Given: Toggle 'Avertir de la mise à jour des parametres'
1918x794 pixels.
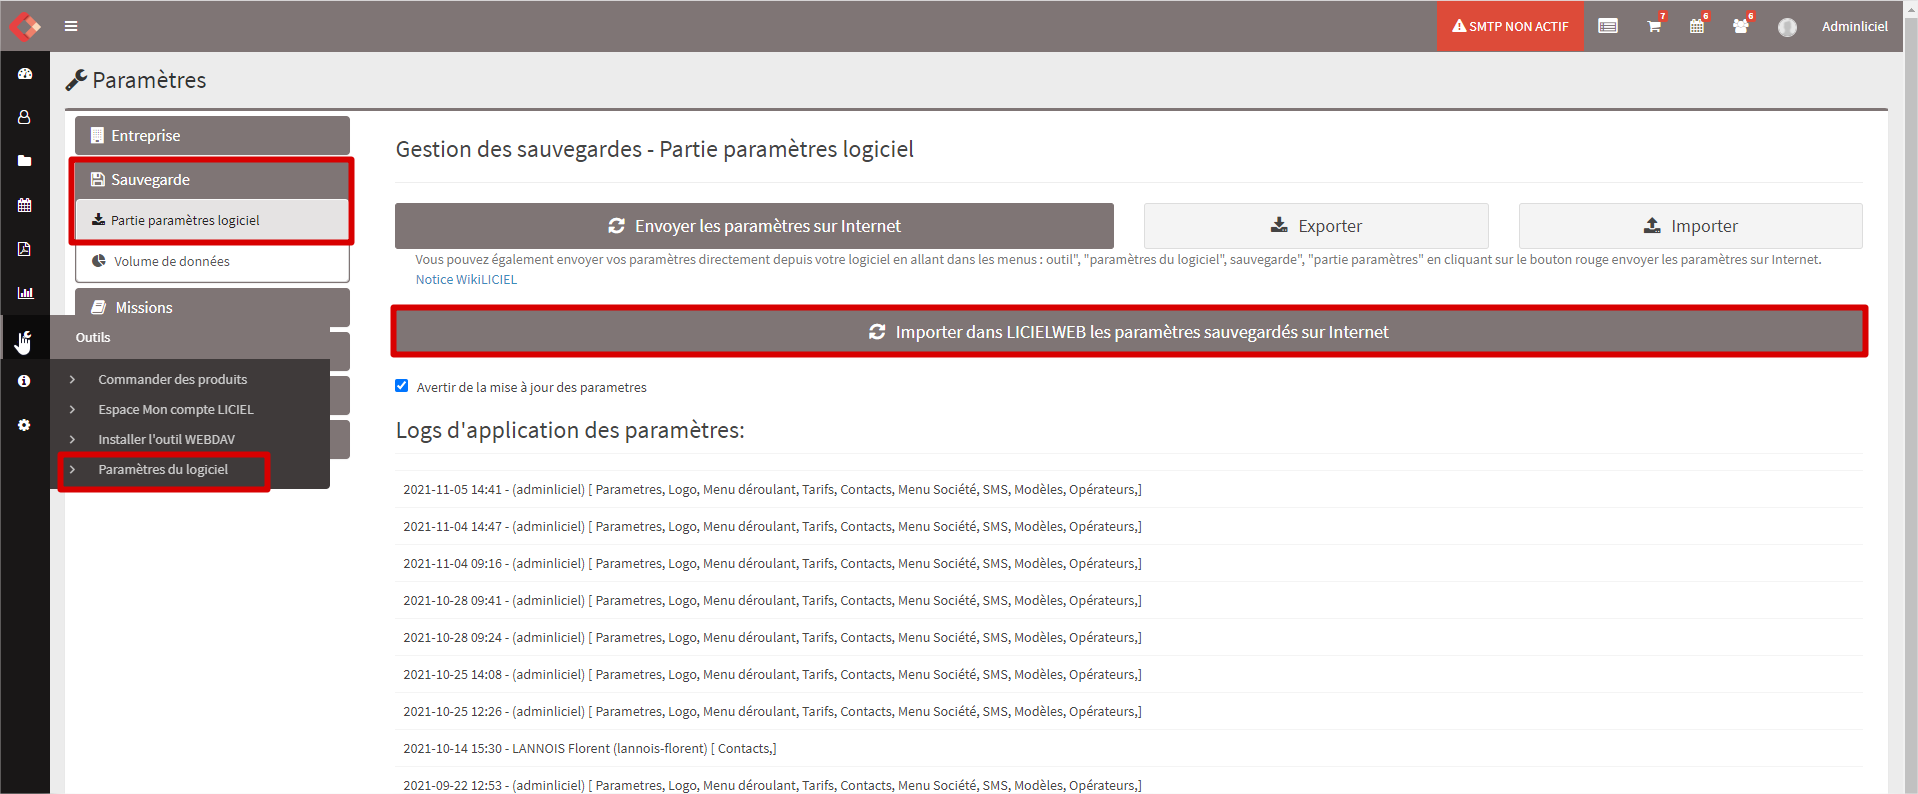Looking at the screenshot, I should click(x=402, y=386).
